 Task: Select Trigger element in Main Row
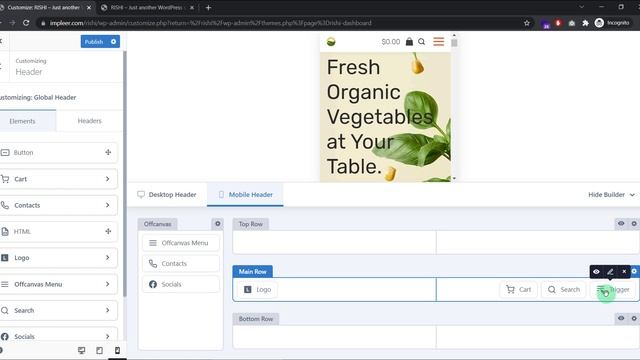coord(613,289)
